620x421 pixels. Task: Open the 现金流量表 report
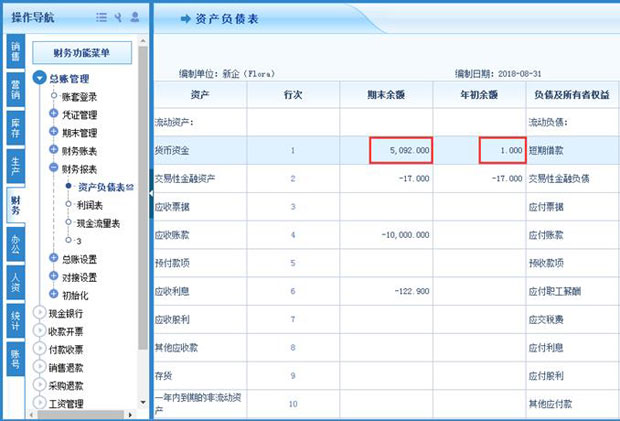pyautogui.click(x=98, y=223)
